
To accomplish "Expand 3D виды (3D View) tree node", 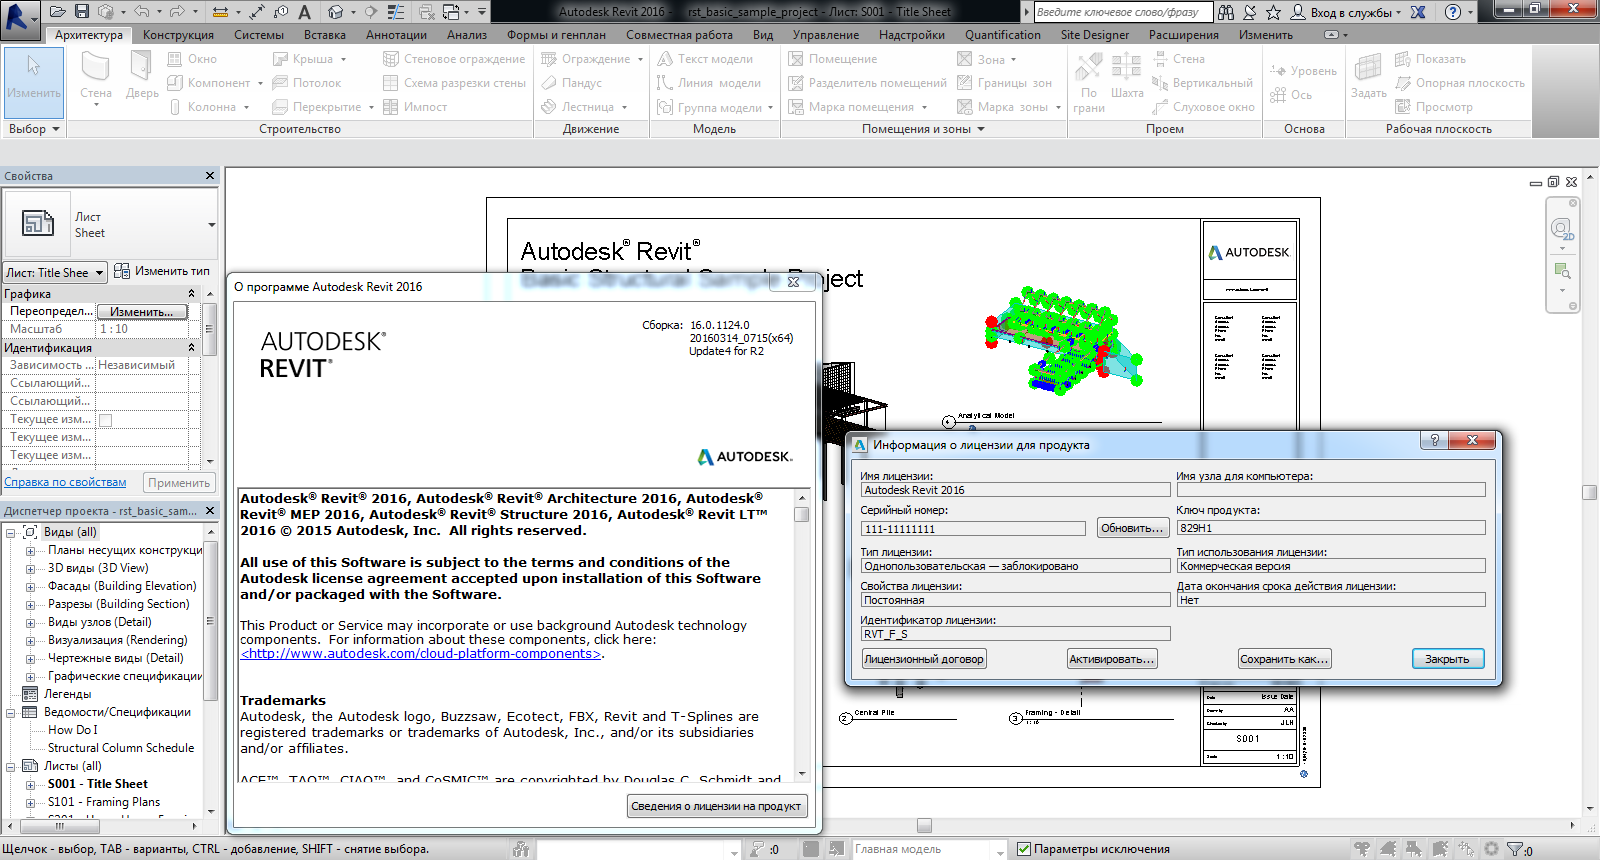I will tap(30, 568).
